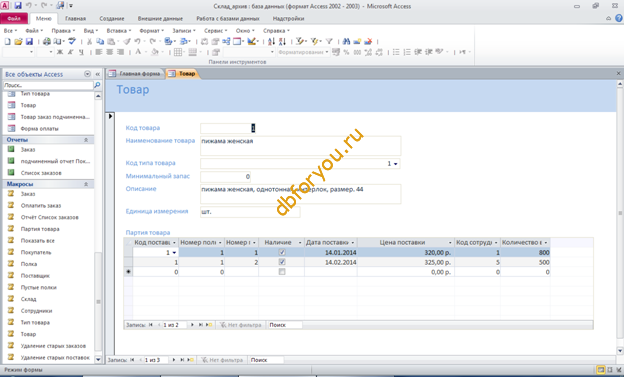Screen dimensions: 624x377
Task: Open the Сервис menu
Action: 216,31
